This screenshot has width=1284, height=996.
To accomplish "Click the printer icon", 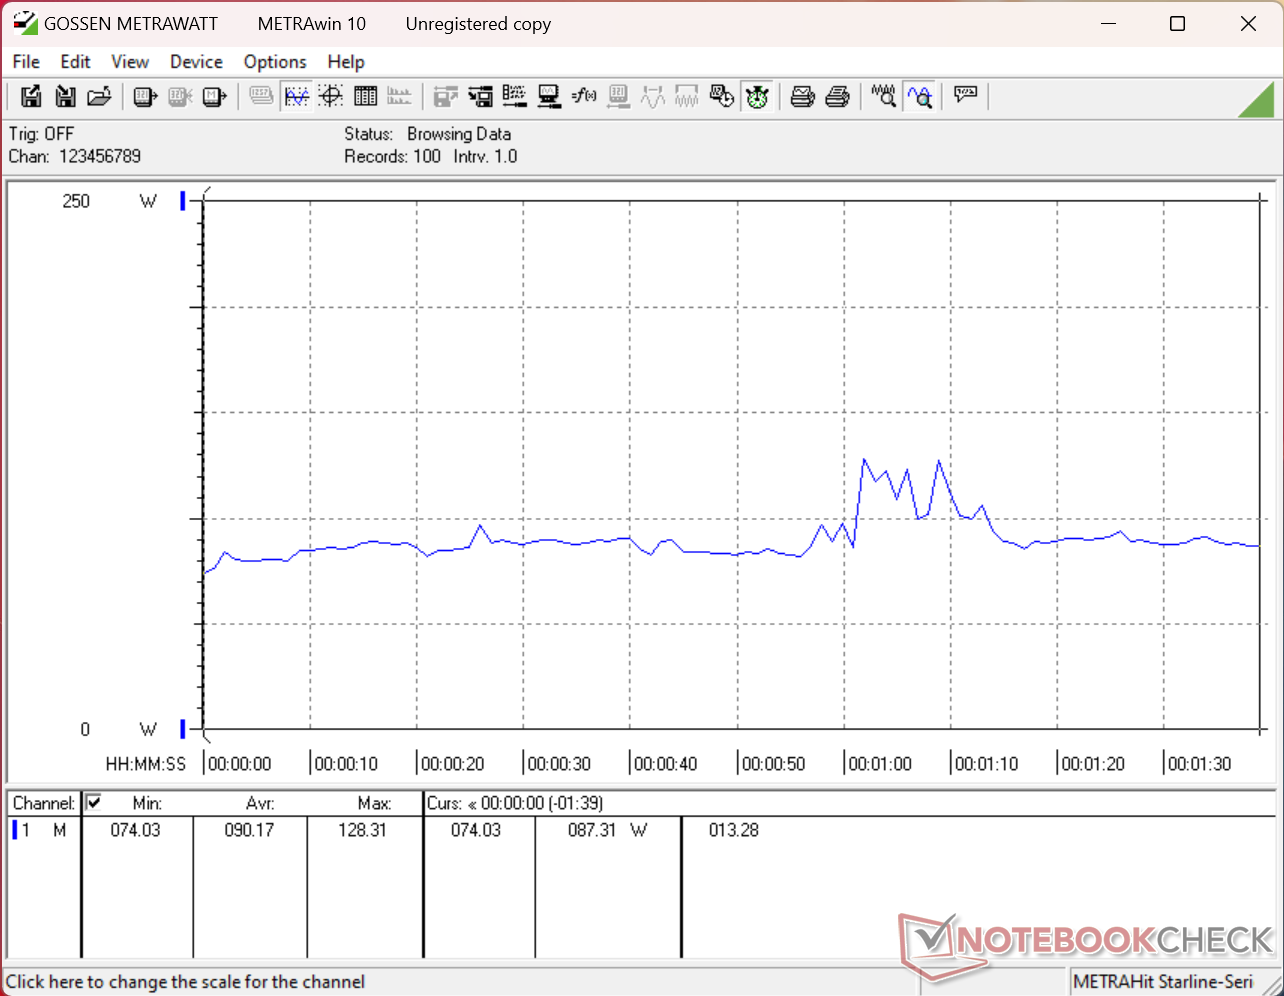I will [x=838, y=97].
